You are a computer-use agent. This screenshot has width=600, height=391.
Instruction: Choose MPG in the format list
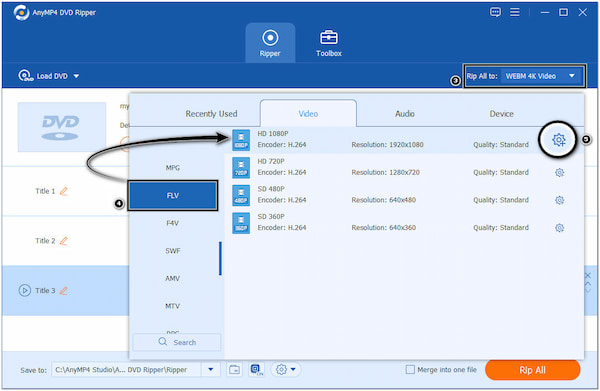pos(173,168)
